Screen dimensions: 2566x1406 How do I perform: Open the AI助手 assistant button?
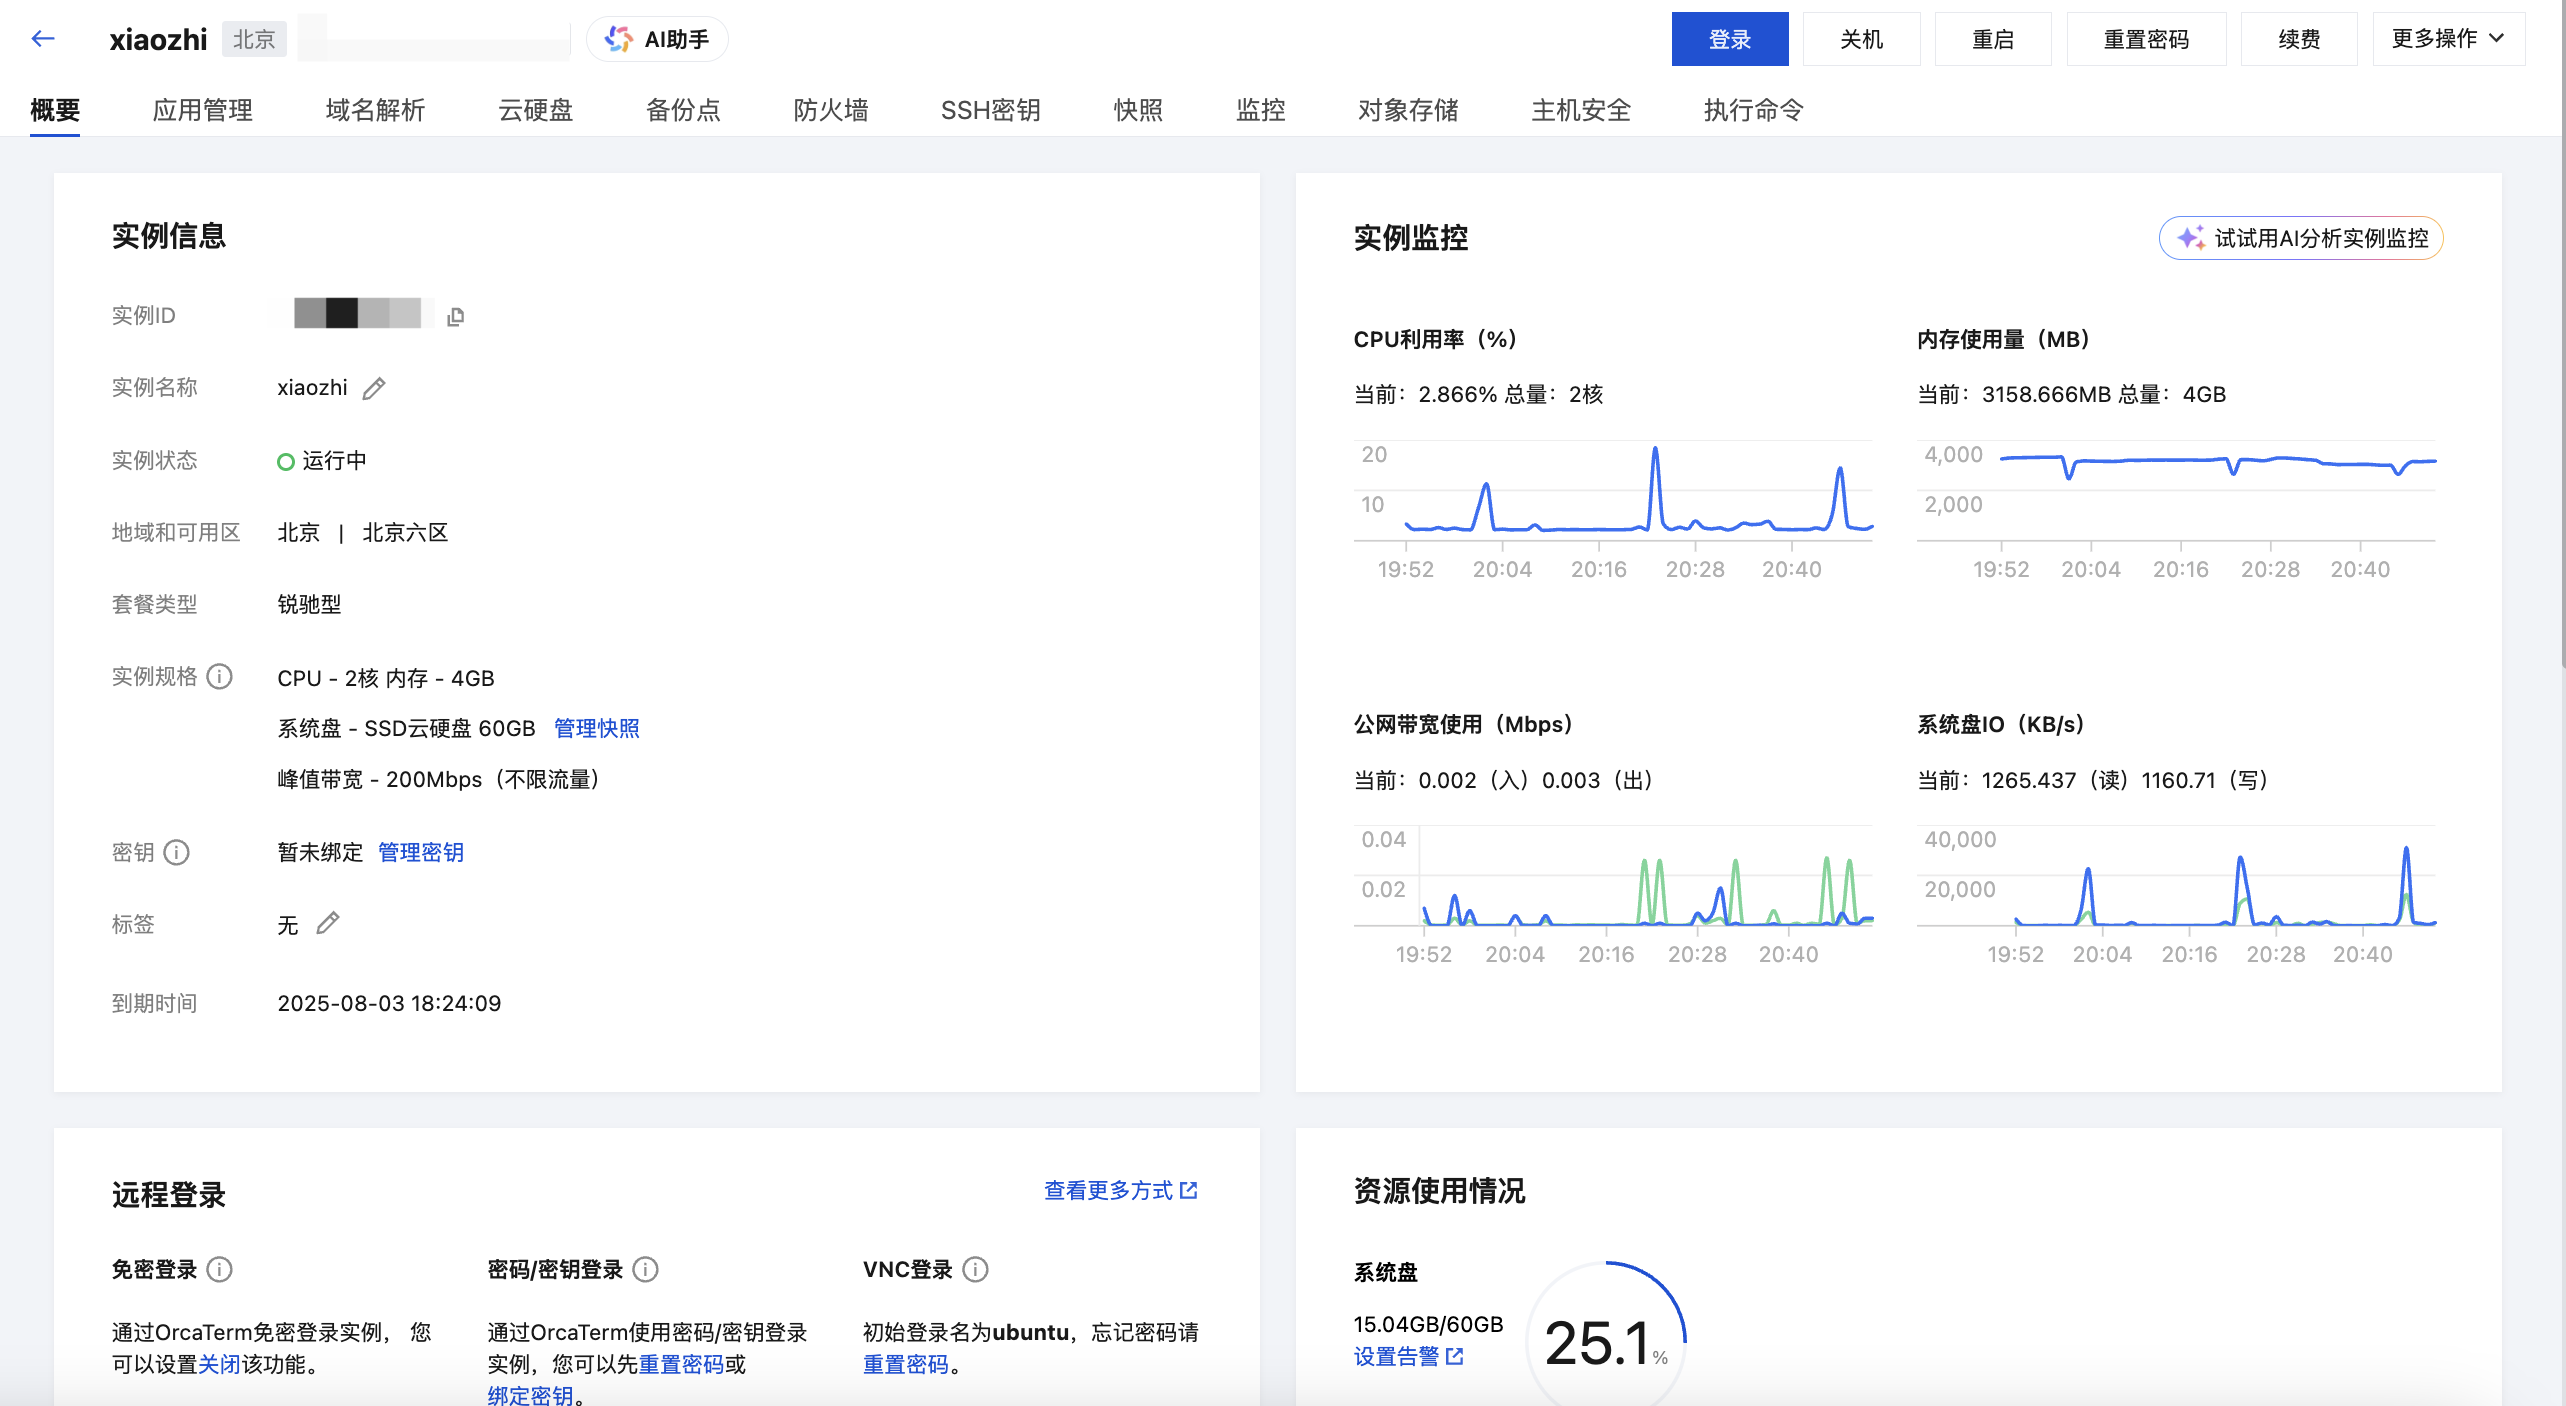(x=658, y=39)
